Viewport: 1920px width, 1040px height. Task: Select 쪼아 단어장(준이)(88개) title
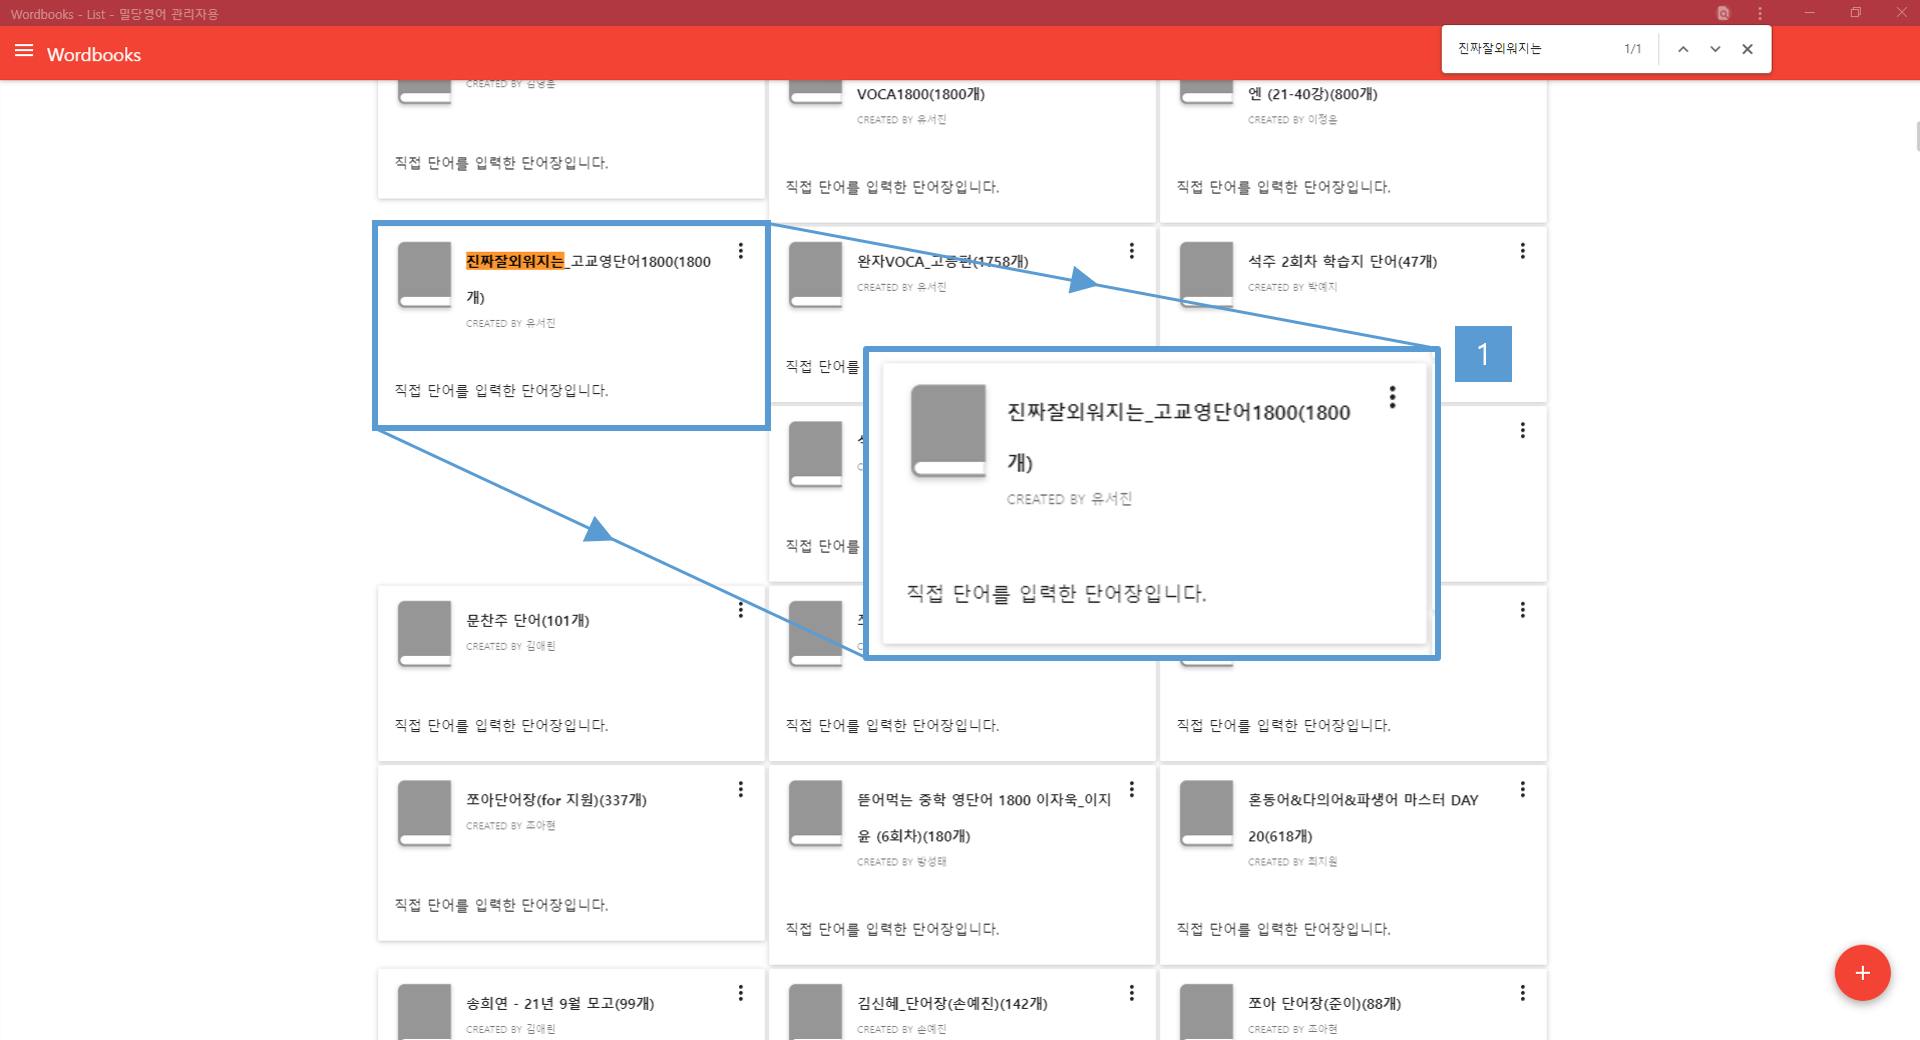point(1324,1003)
